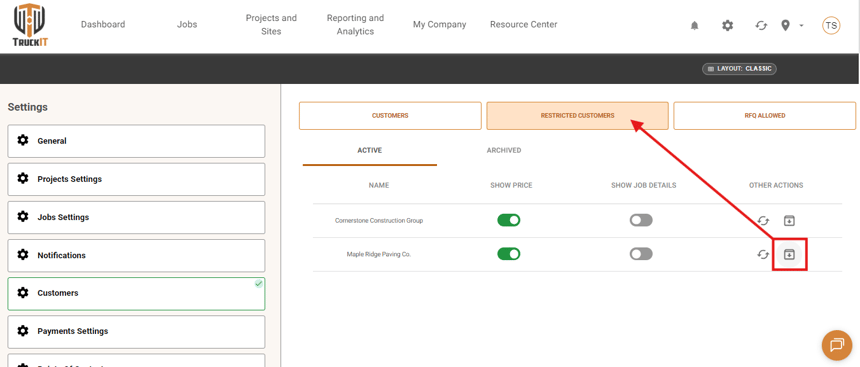
Task: Click the location pin icon
Action: [785, 25]
